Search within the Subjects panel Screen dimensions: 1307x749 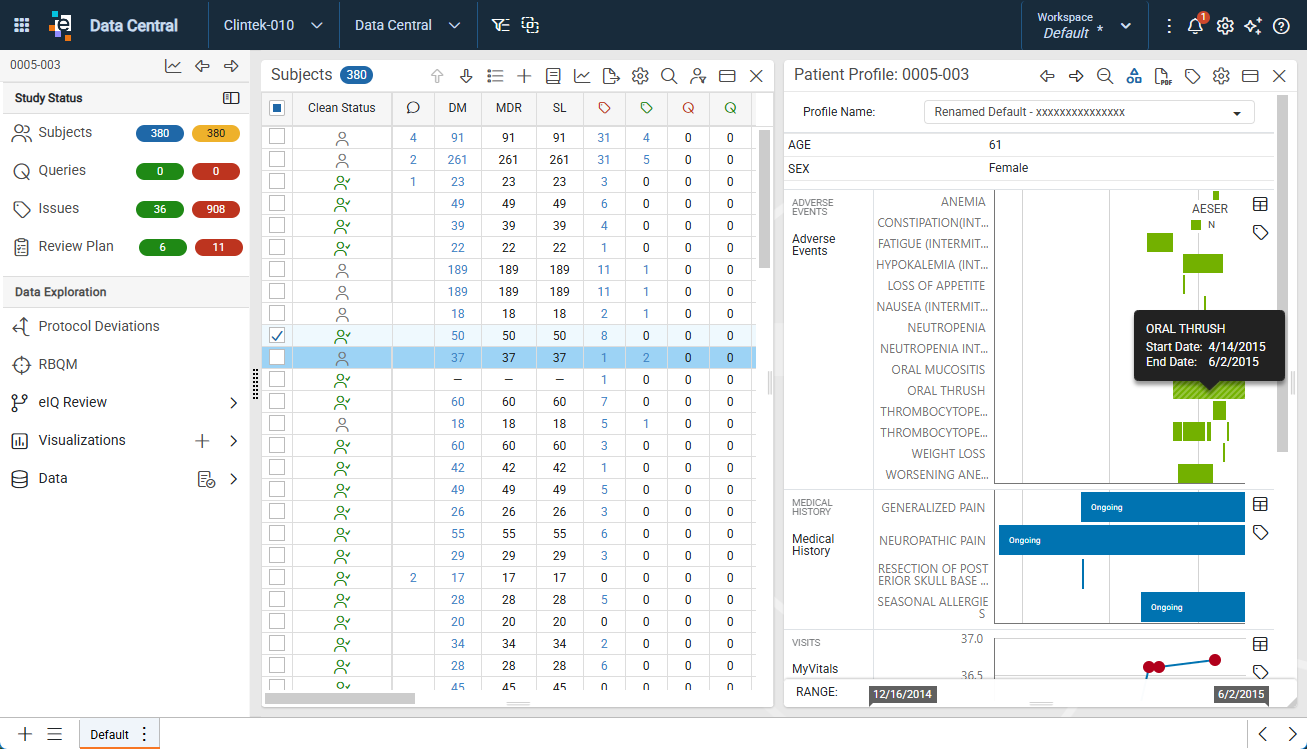coord(669,76)
